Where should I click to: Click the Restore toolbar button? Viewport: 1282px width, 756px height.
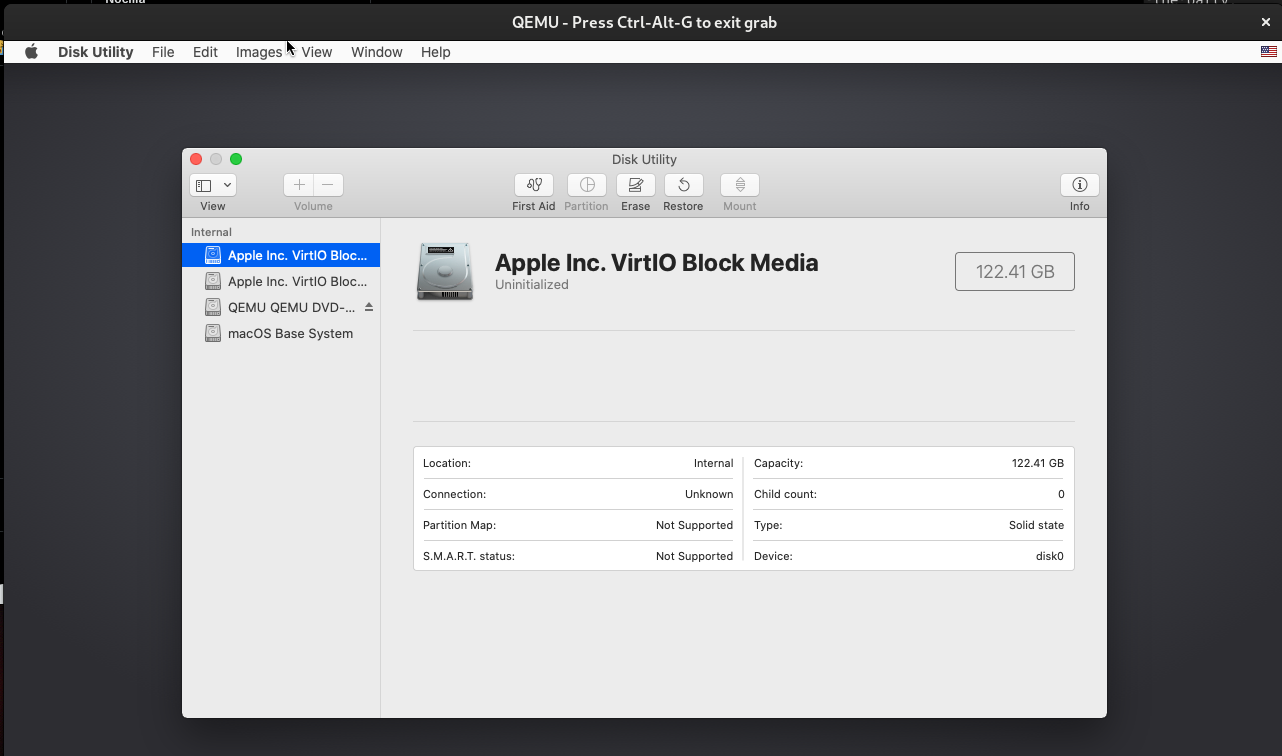684,185
